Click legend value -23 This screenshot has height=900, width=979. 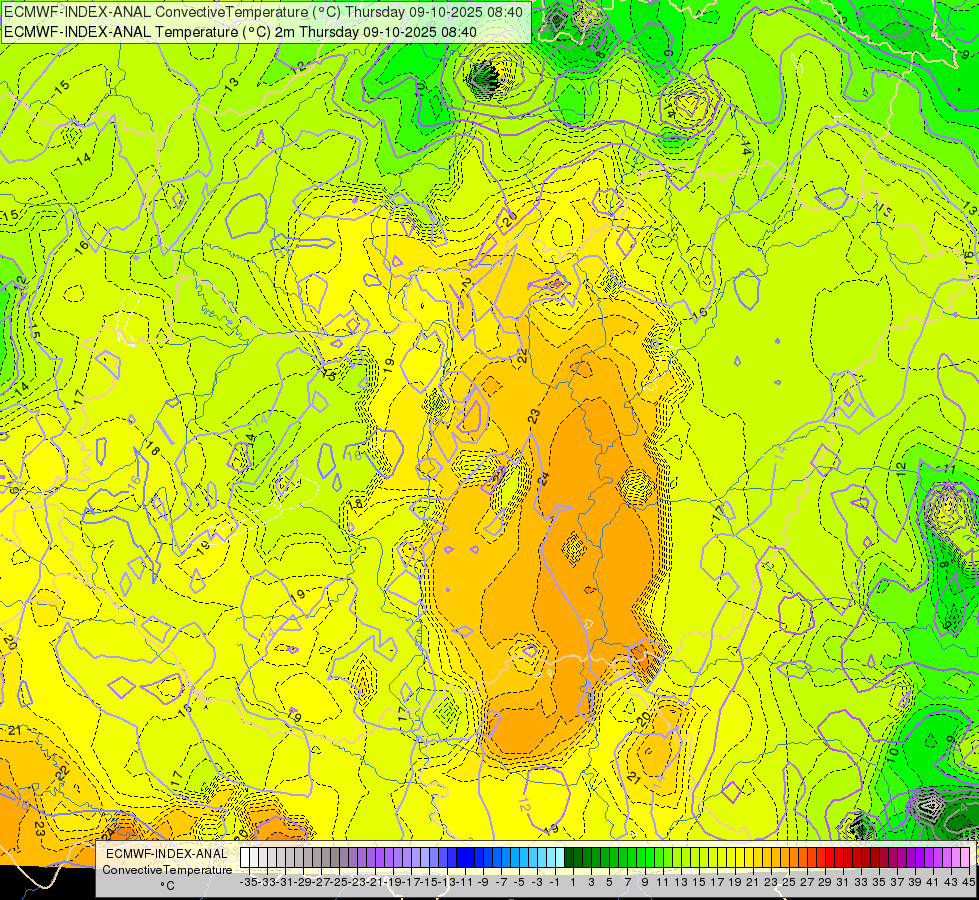point(357,883)
